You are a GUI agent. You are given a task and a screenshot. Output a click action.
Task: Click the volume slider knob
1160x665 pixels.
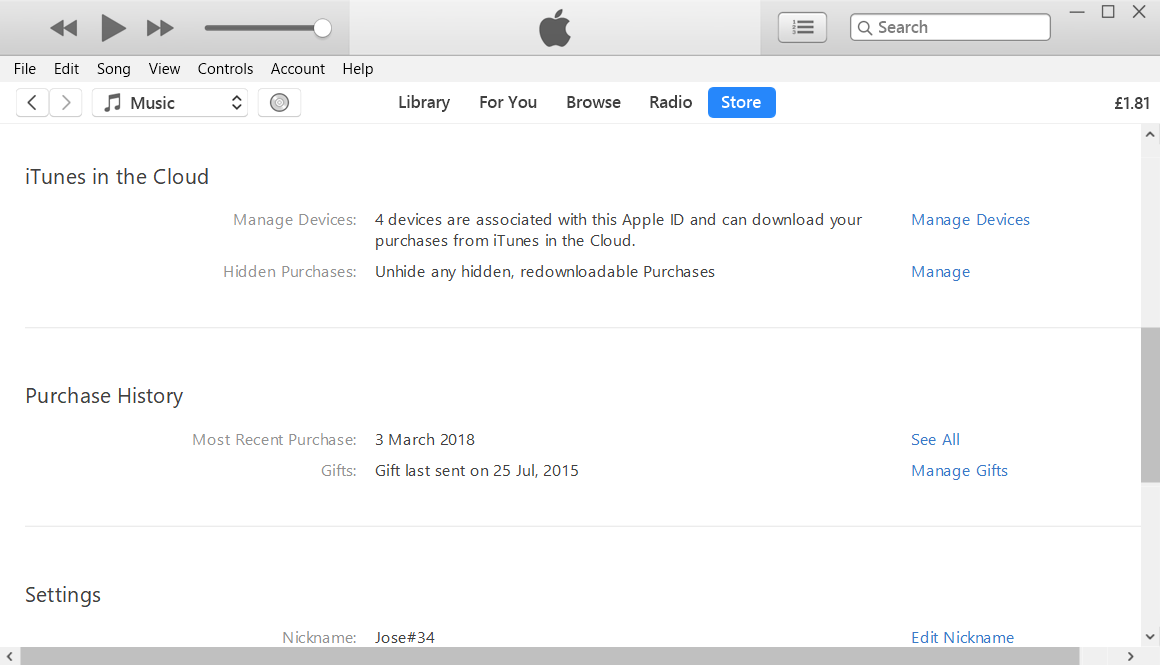point(322,28)
